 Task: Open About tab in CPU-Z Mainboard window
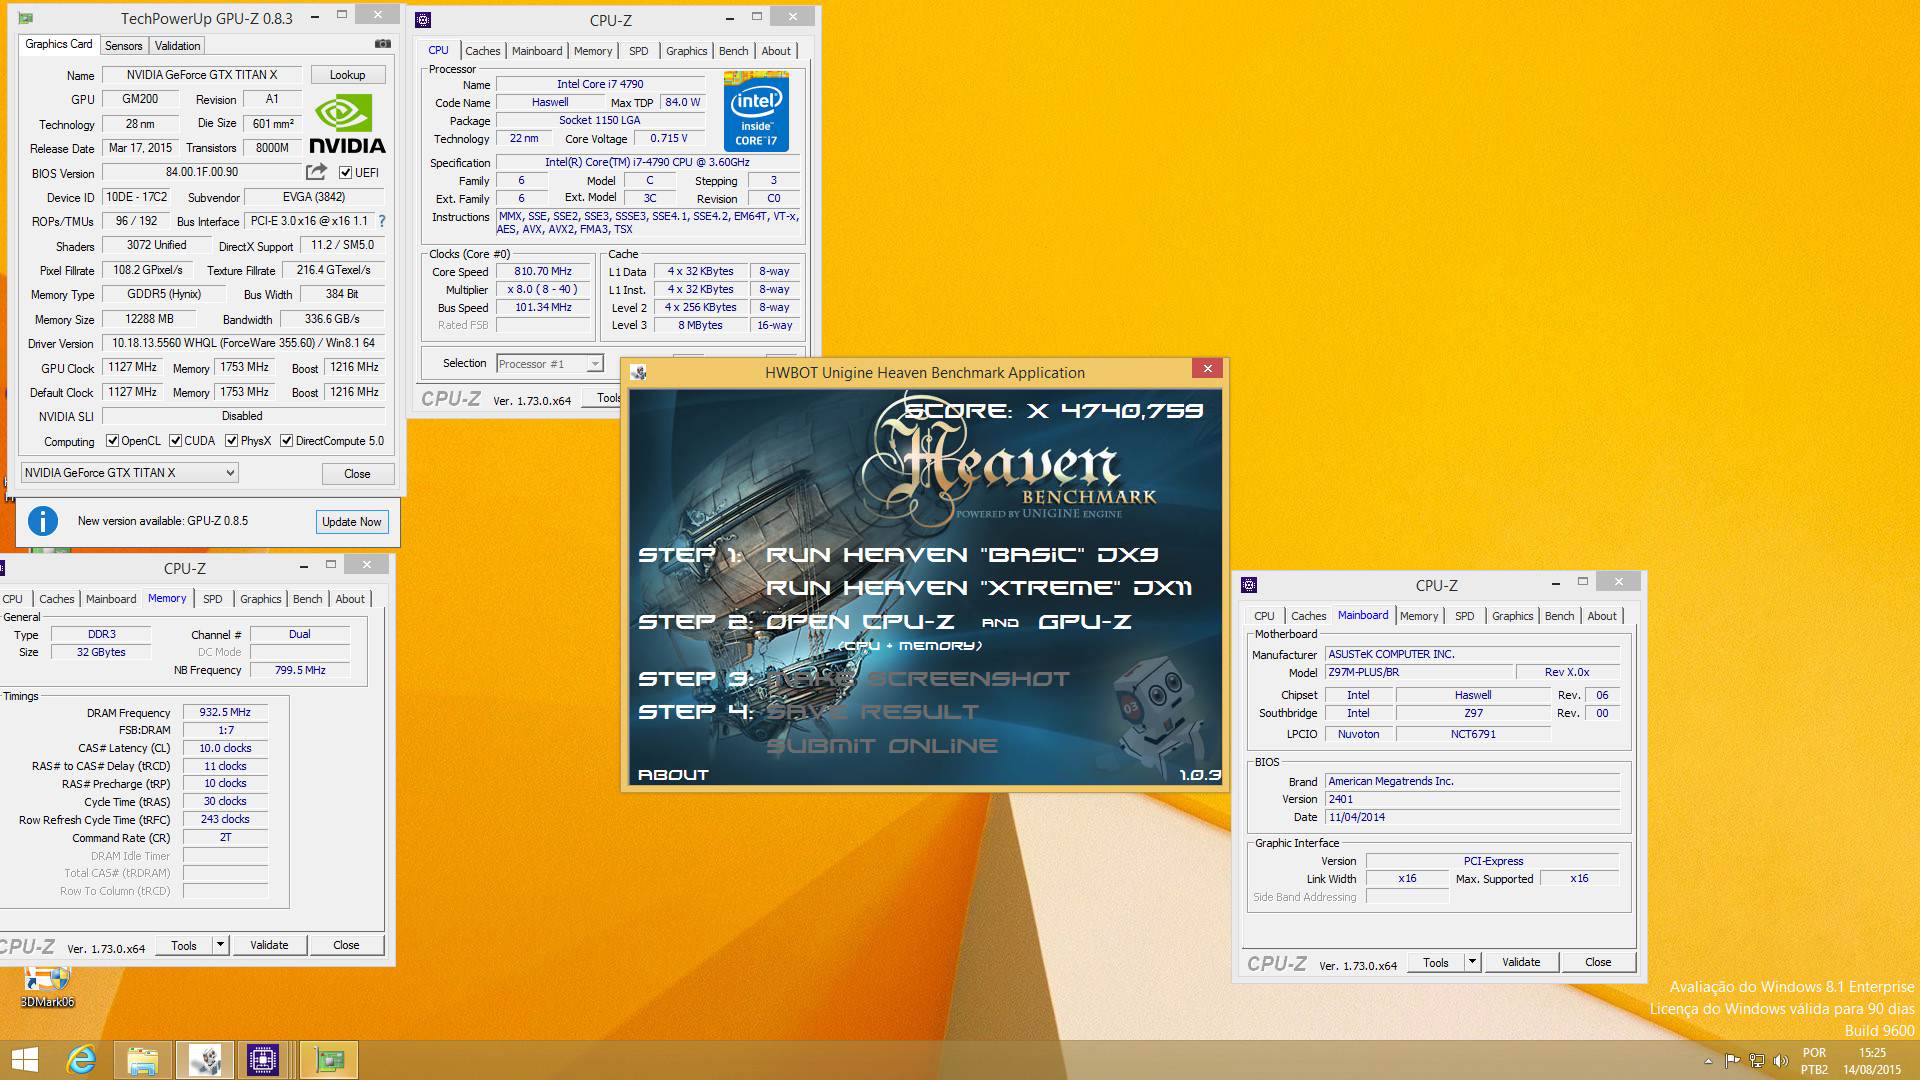tap(1602, 616)
